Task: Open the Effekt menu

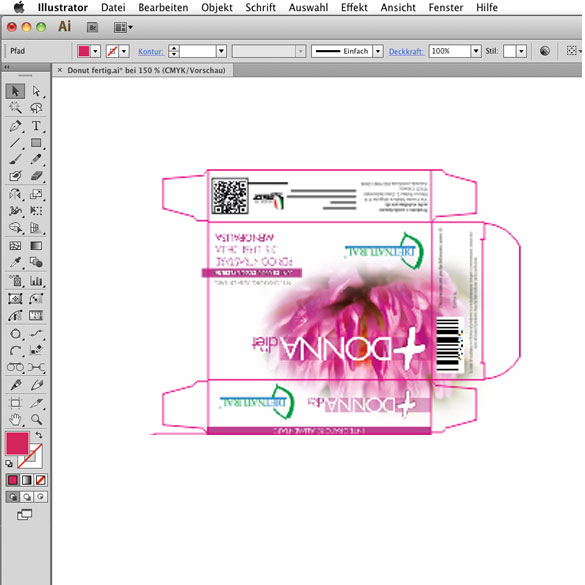Action: [x=354, y=7]
